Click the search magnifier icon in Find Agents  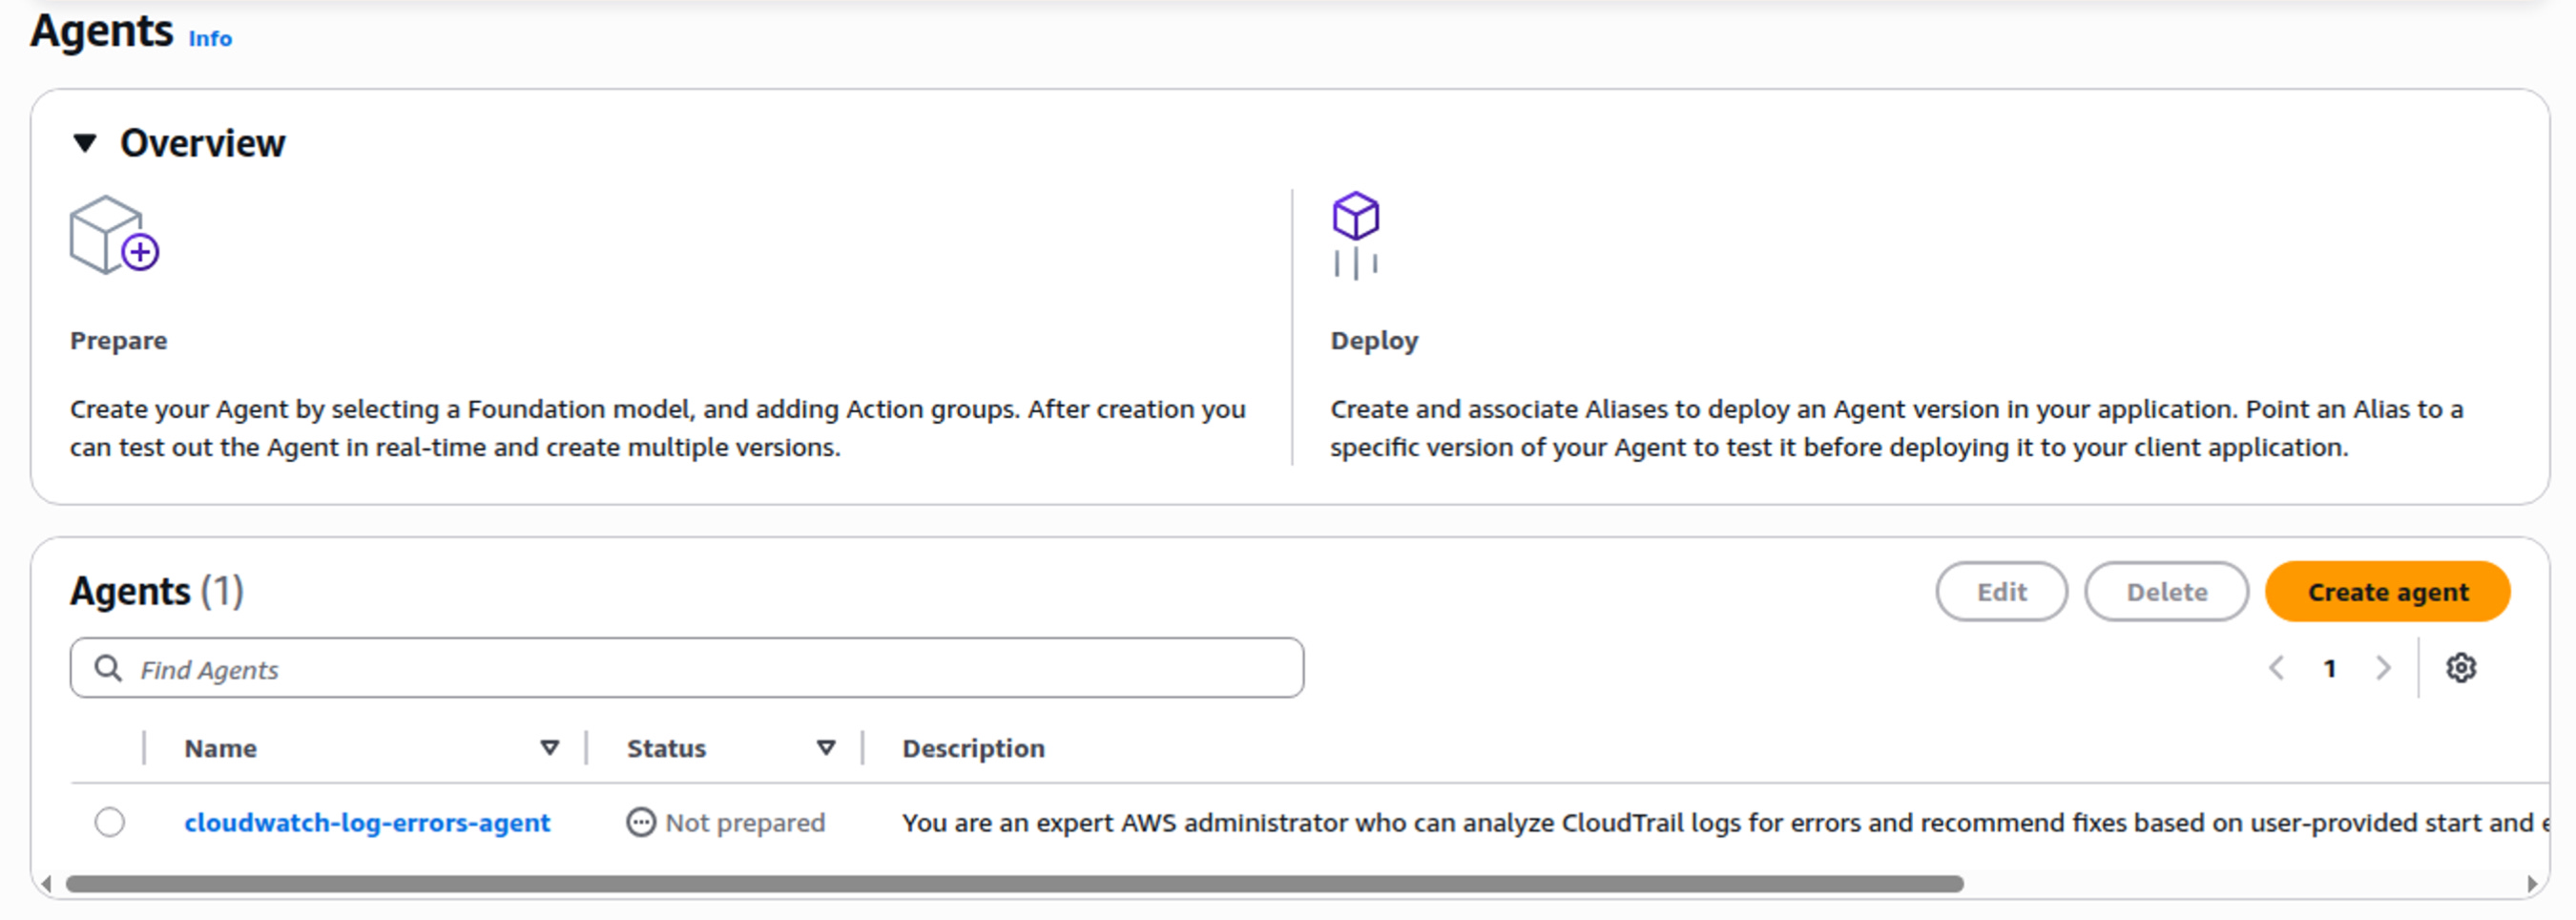[108, 668]
